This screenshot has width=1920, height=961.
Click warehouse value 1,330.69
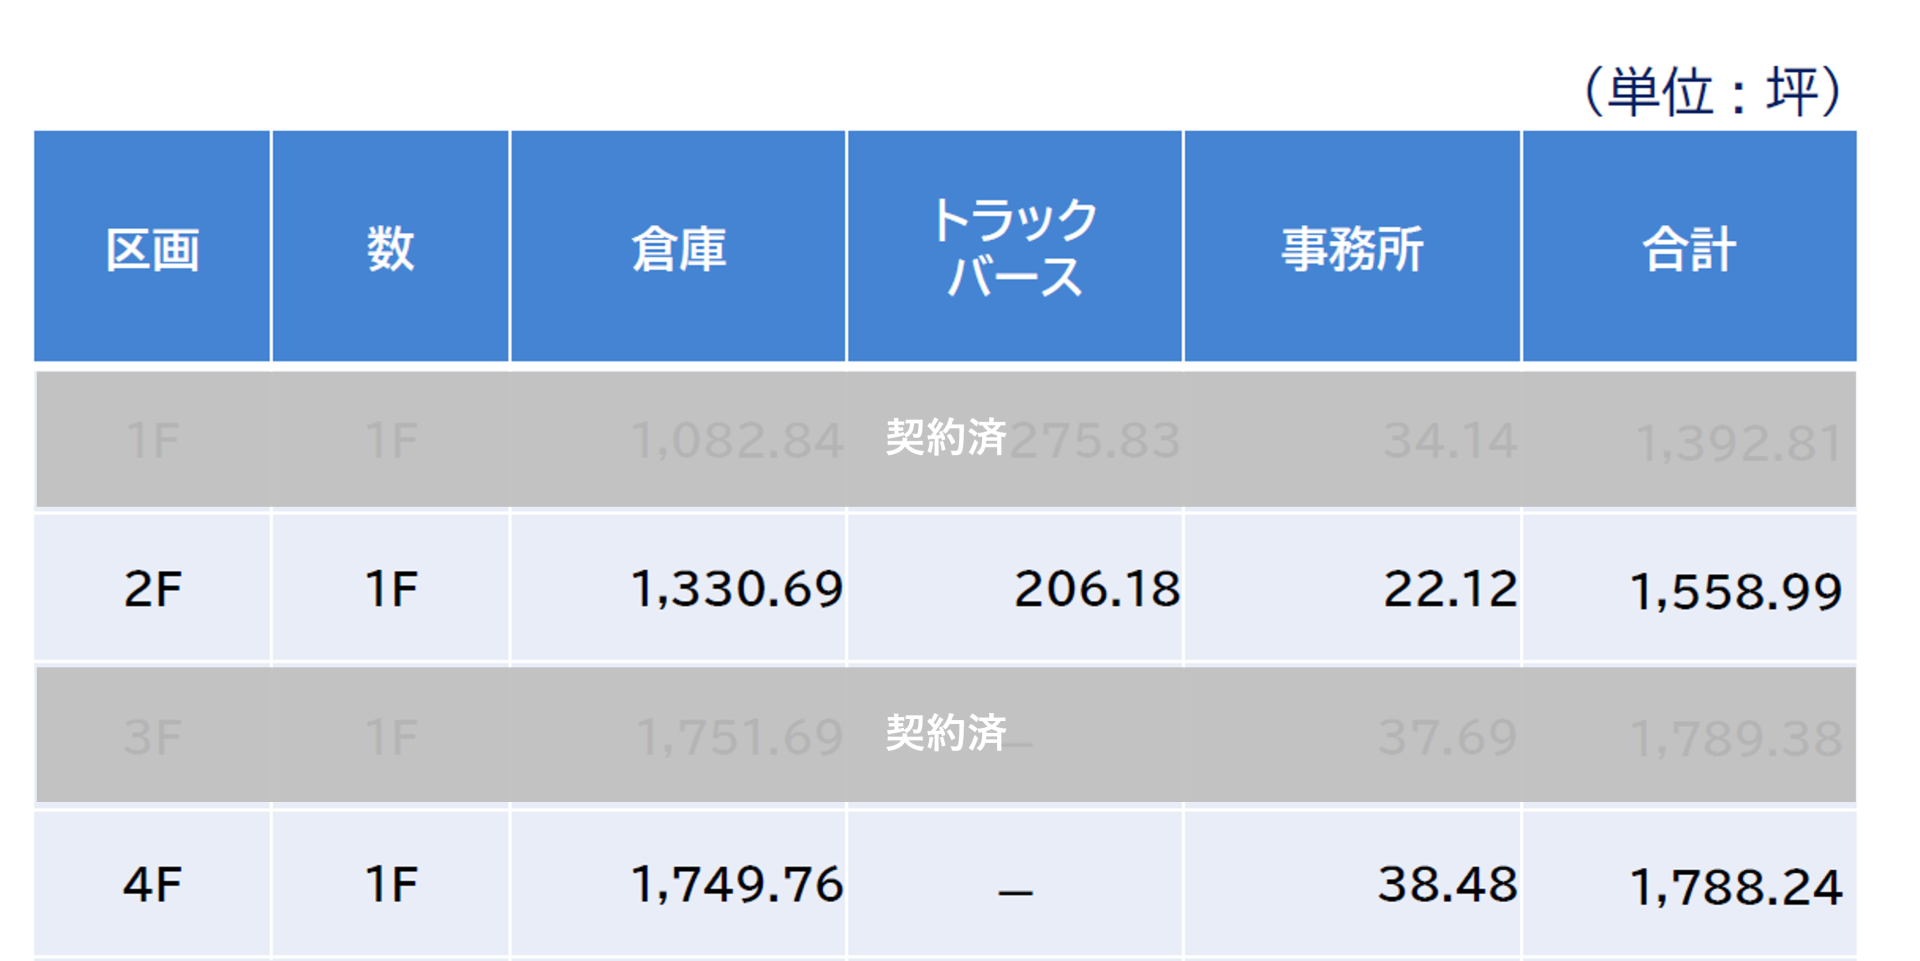737,589
